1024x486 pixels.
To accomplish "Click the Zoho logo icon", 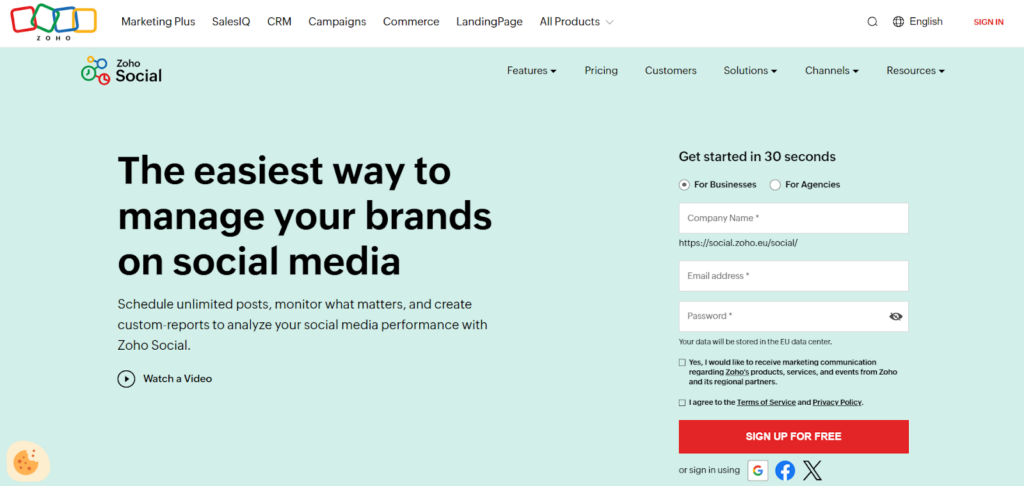I will [x=52, y=21].
